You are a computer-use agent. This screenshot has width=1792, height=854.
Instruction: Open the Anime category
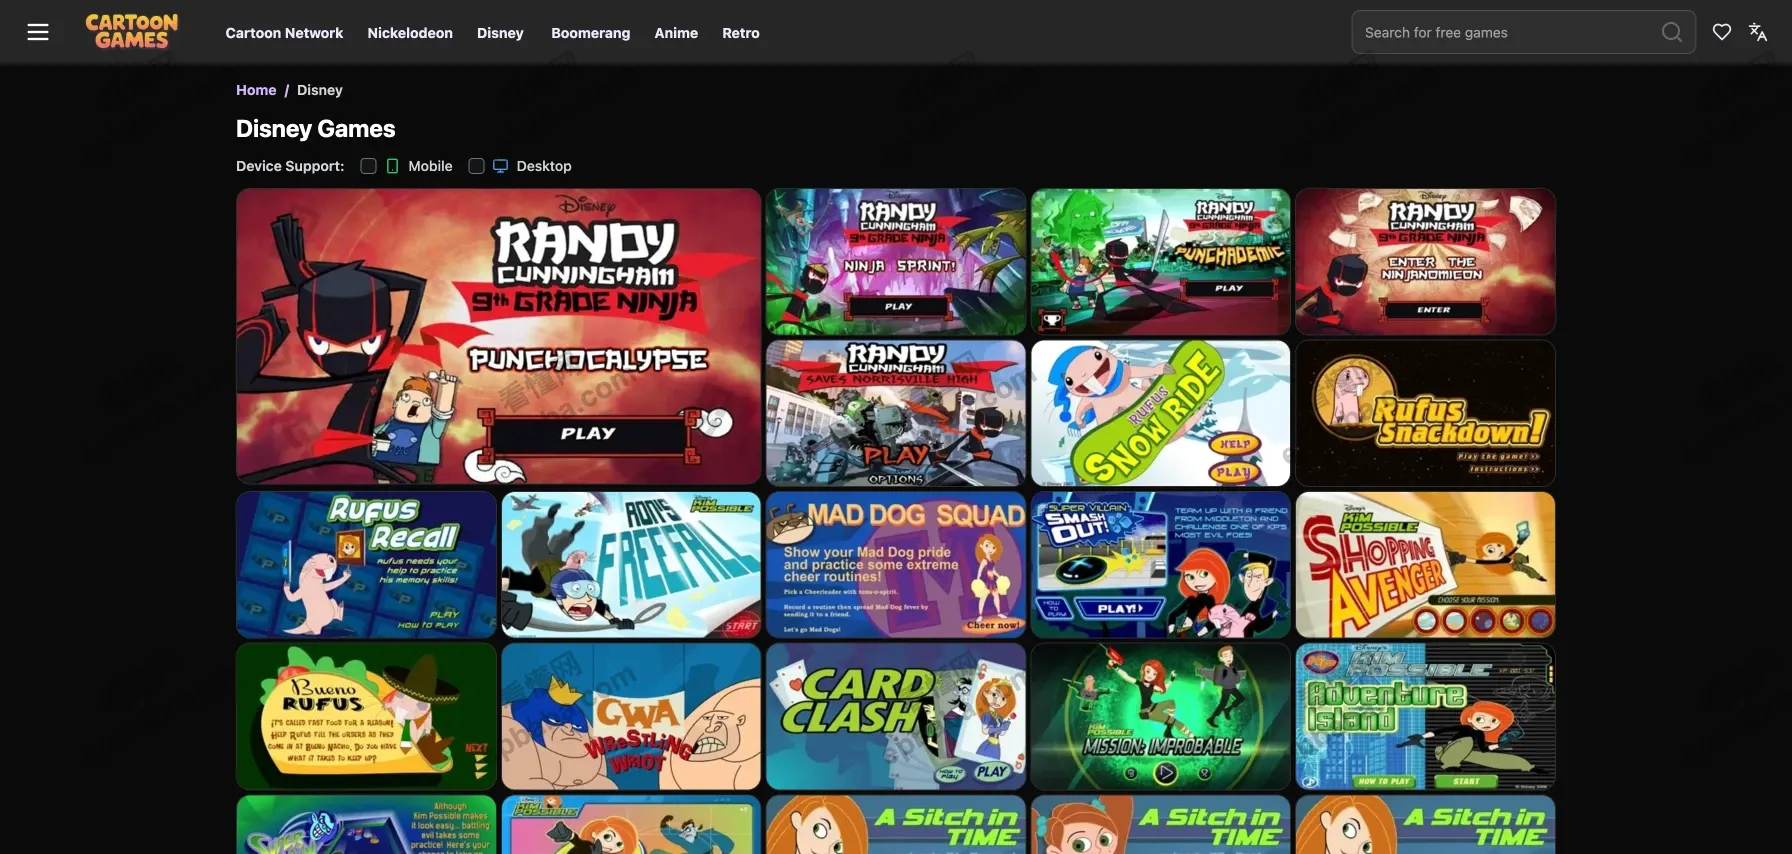676,33
